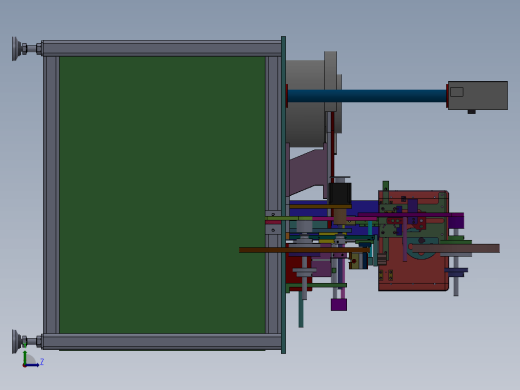The height and width of the screenshot is (390, 520).
Task: Select the purple block at bottom
Action: click(x=339, y=305)
